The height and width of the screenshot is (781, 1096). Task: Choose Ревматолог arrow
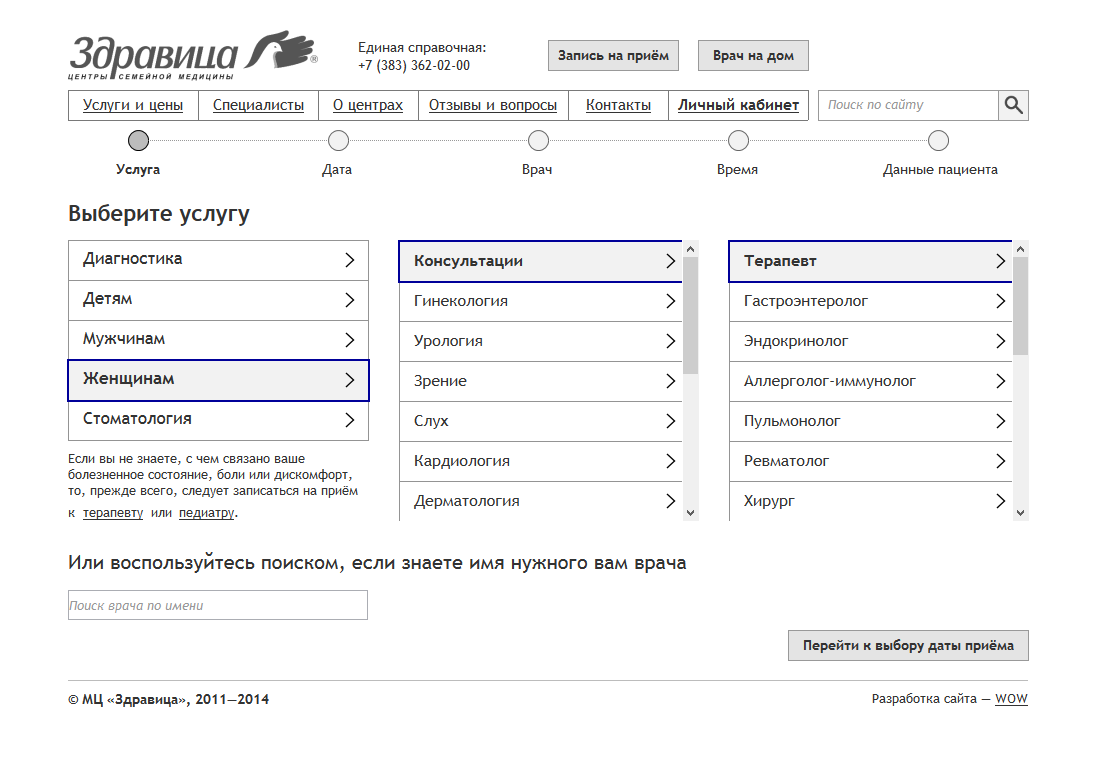coord(1000,461)
